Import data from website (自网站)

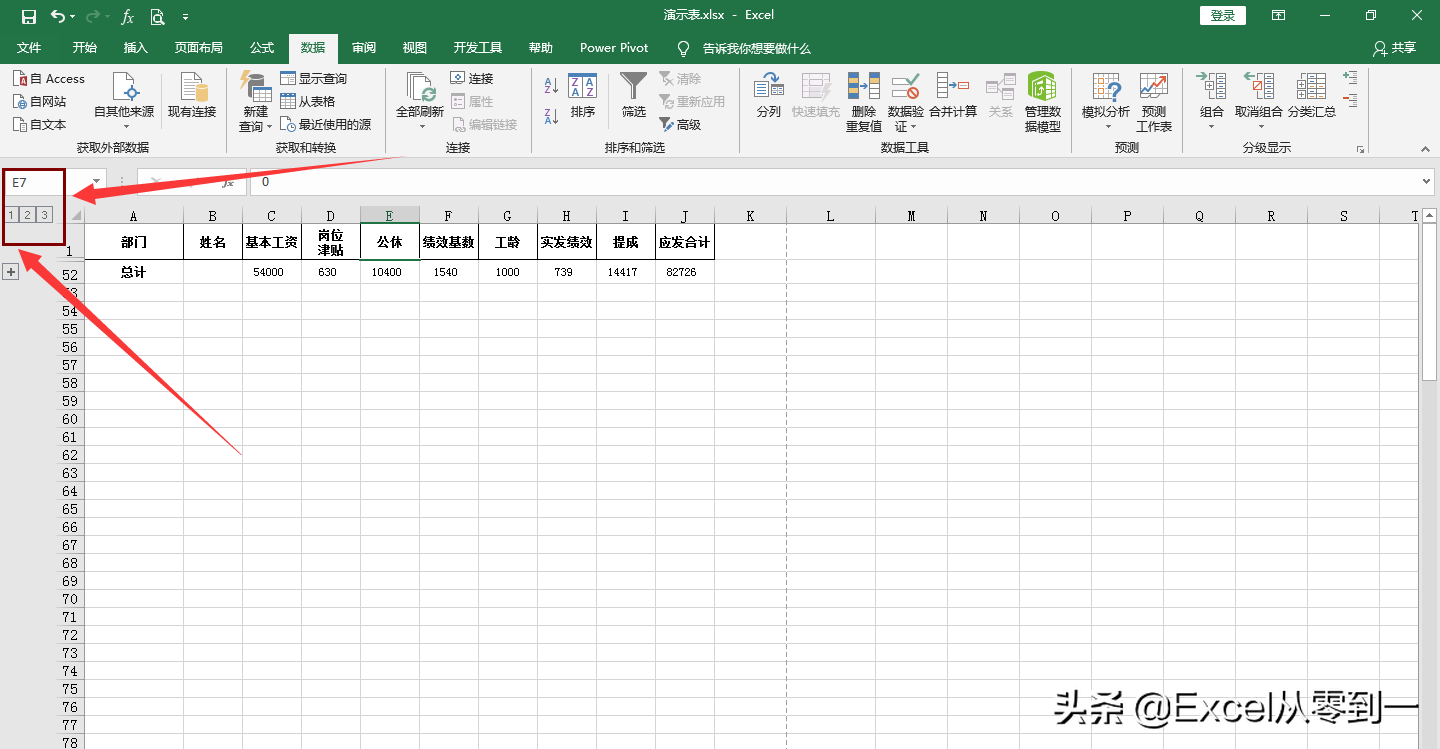pyautogui.click(x=40, y=101)
